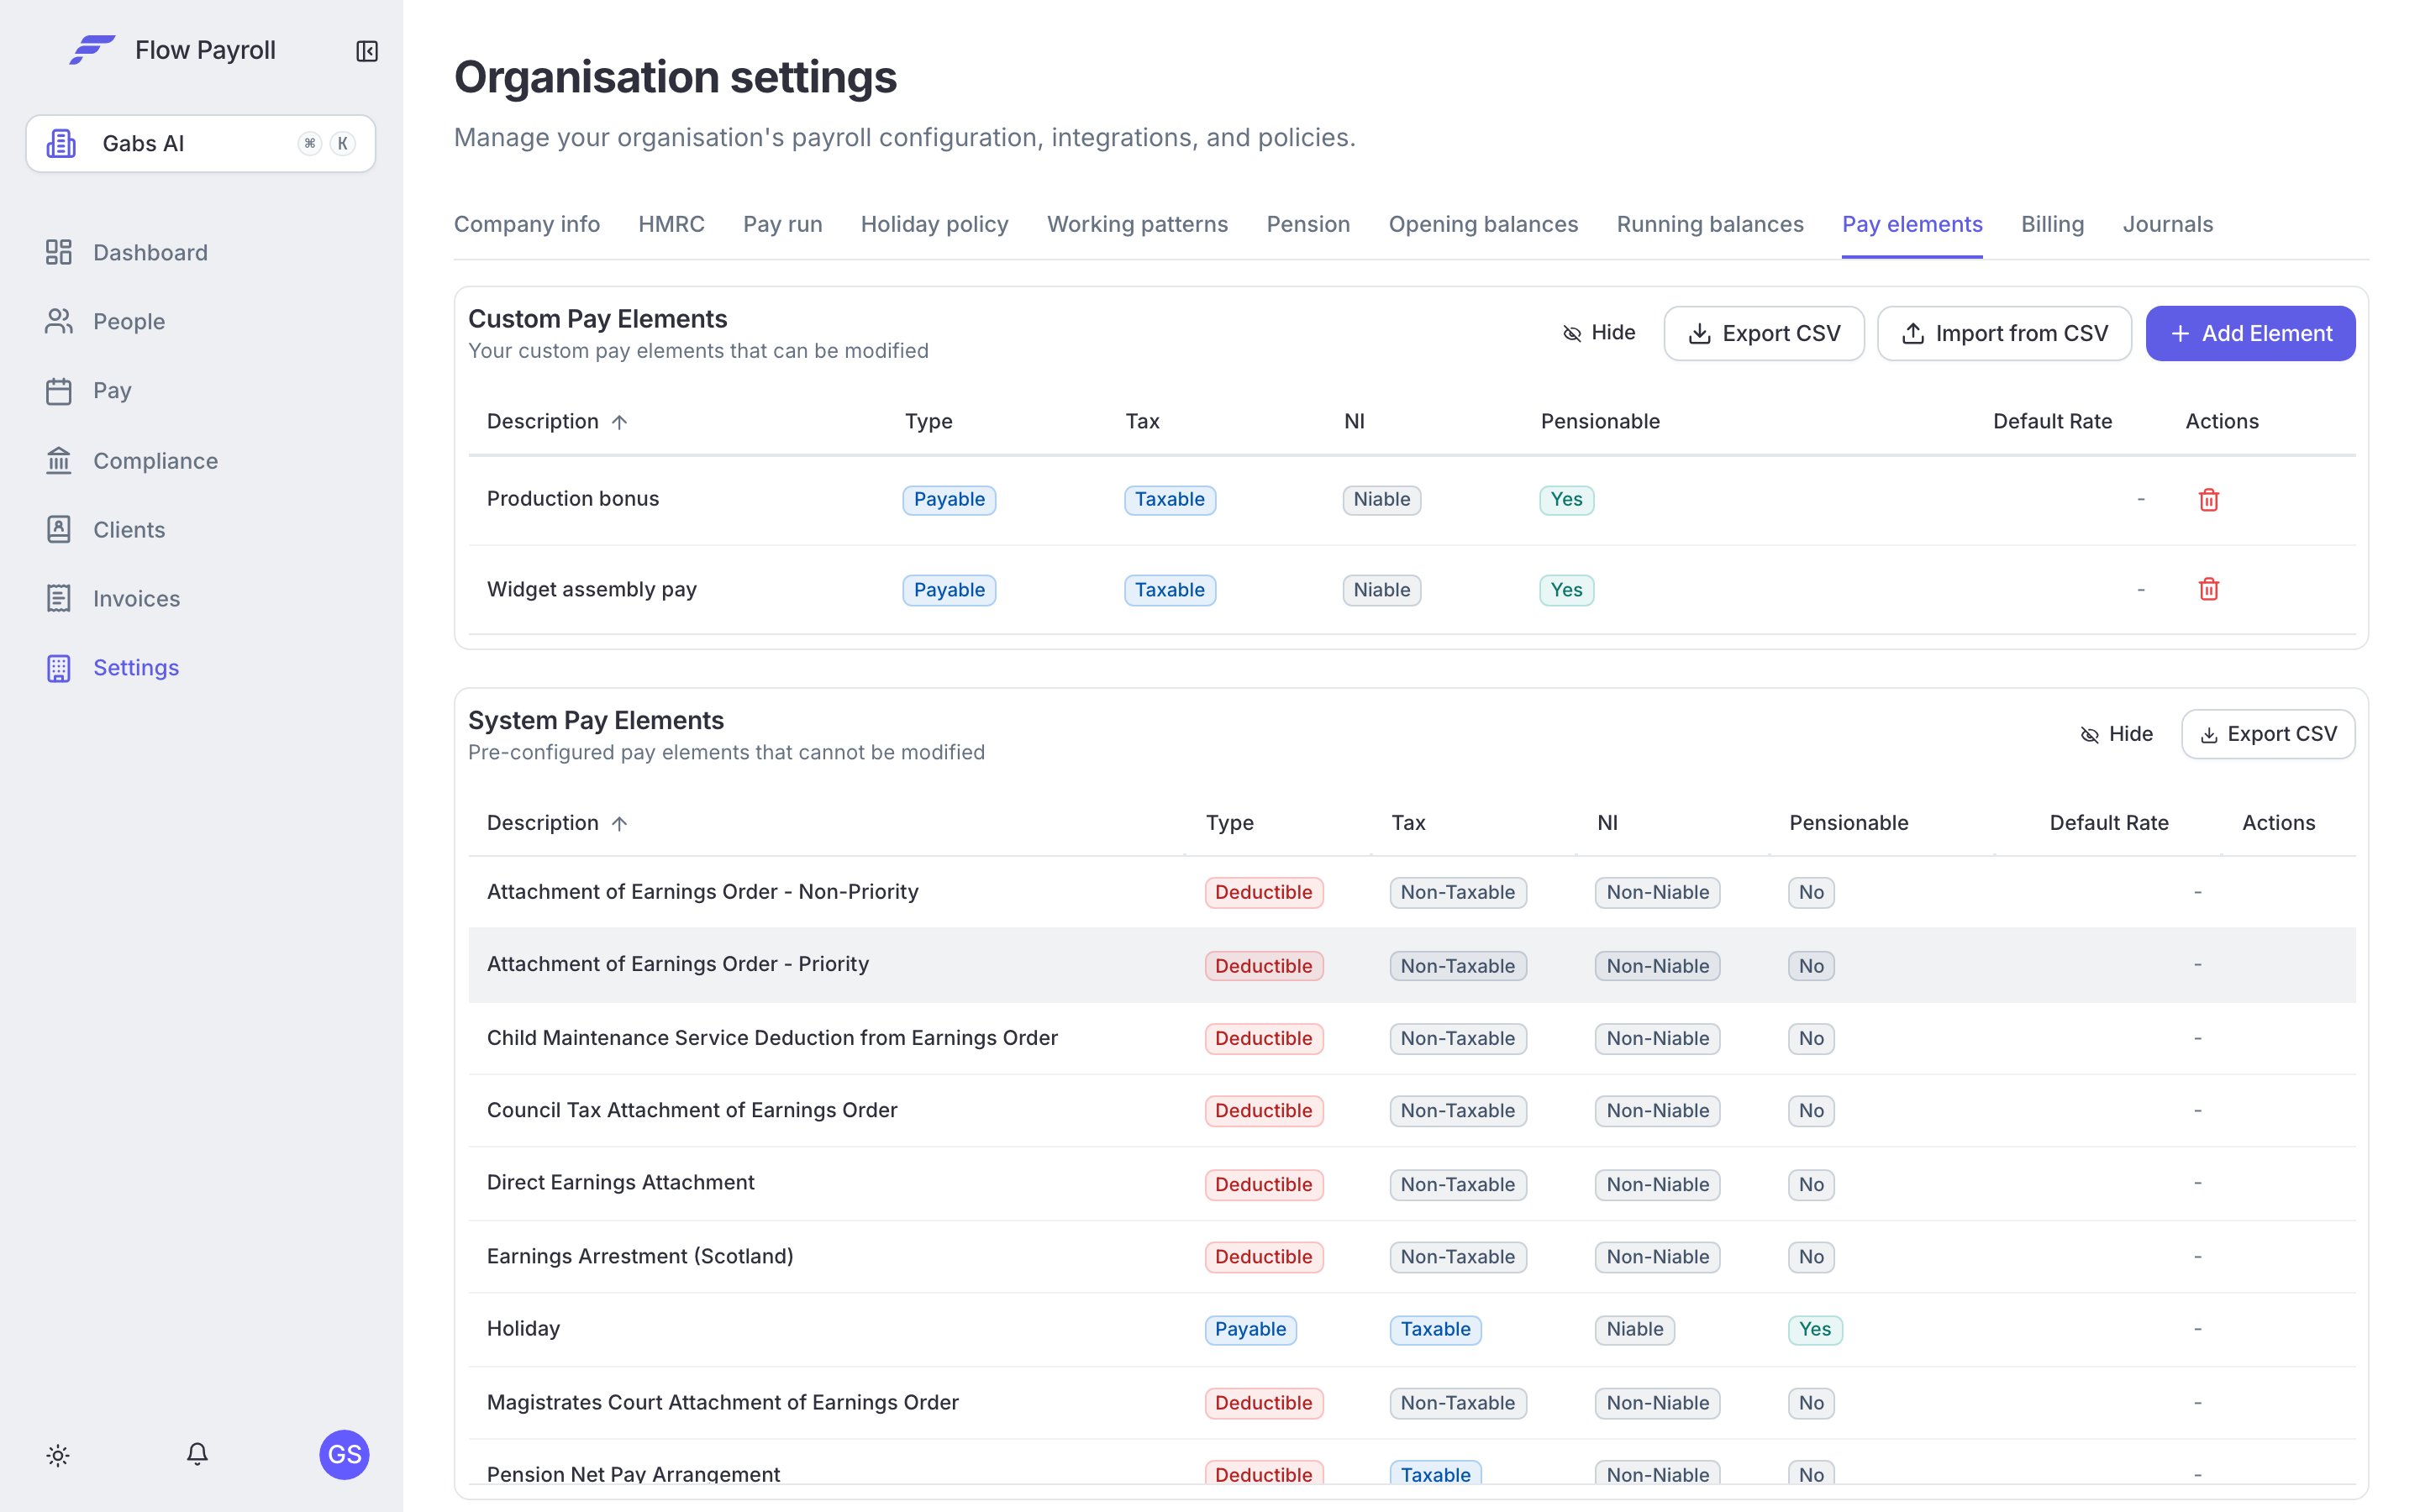The height and width of the screenshot is (1512, 2420).
Task: Switch to Working patterns tab
Action: (1138, 224)
